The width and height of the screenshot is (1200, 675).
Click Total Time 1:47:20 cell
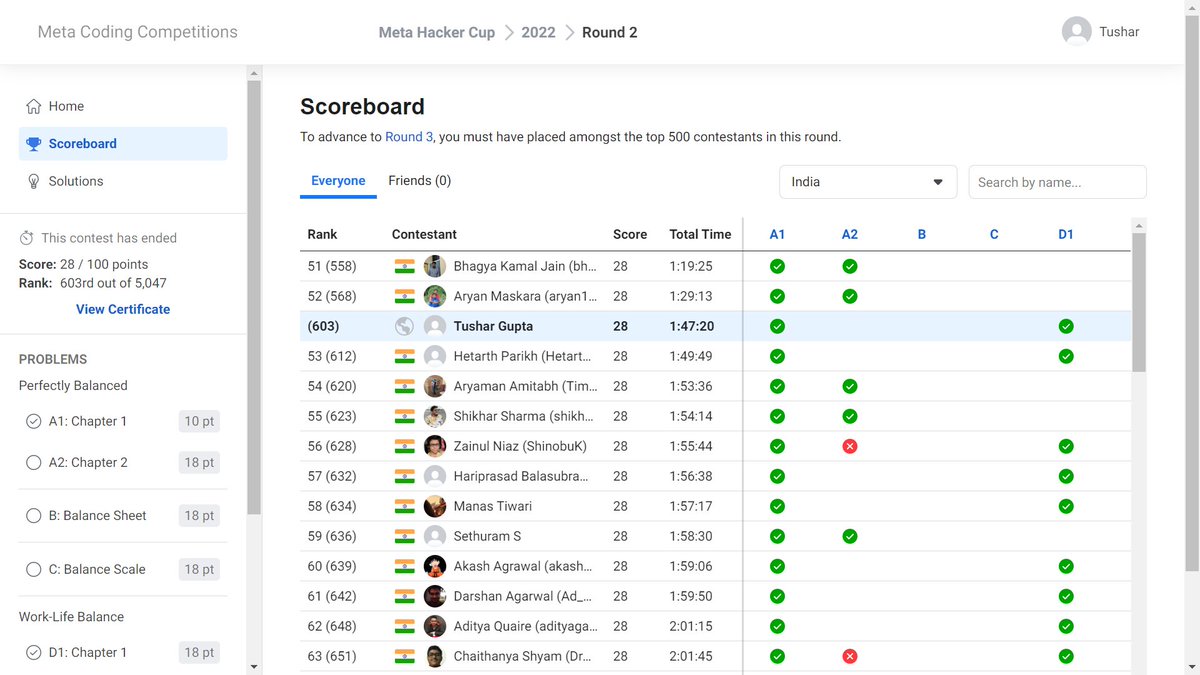click(691, 326)
